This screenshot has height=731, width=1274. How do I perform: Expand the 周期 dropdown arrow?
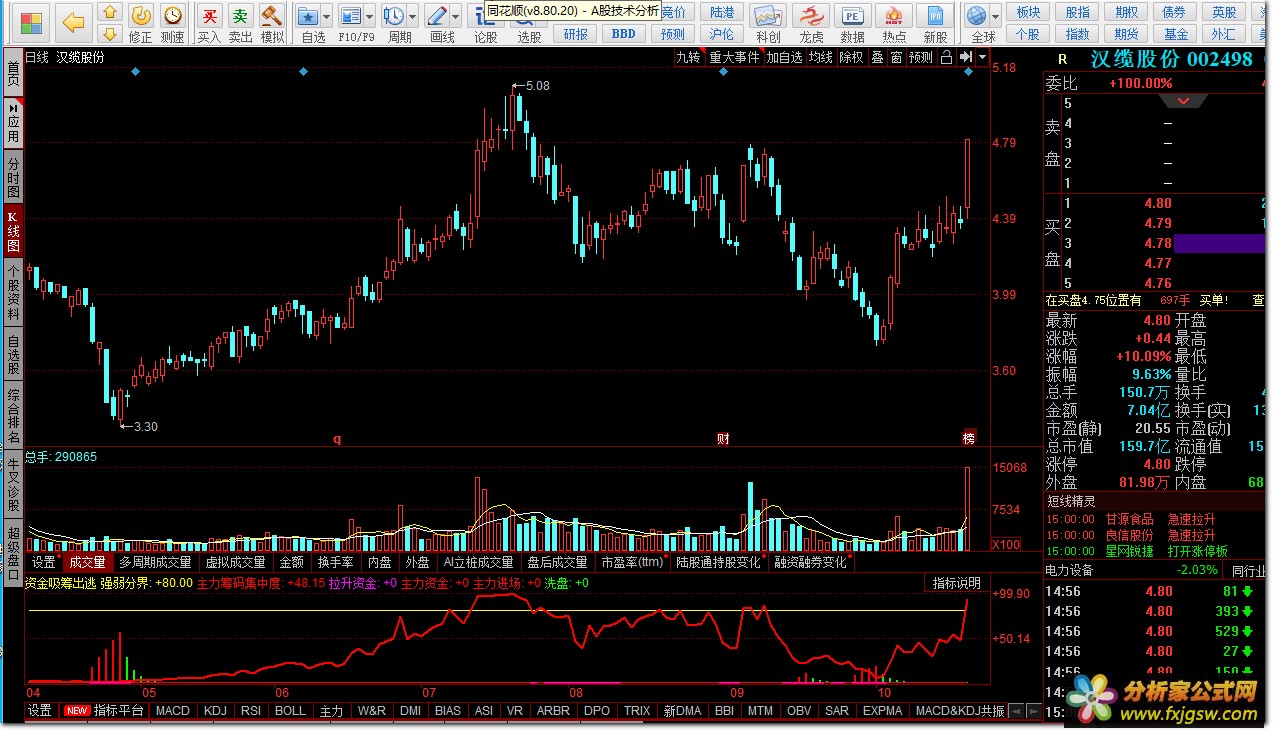(x=413, y=17)
